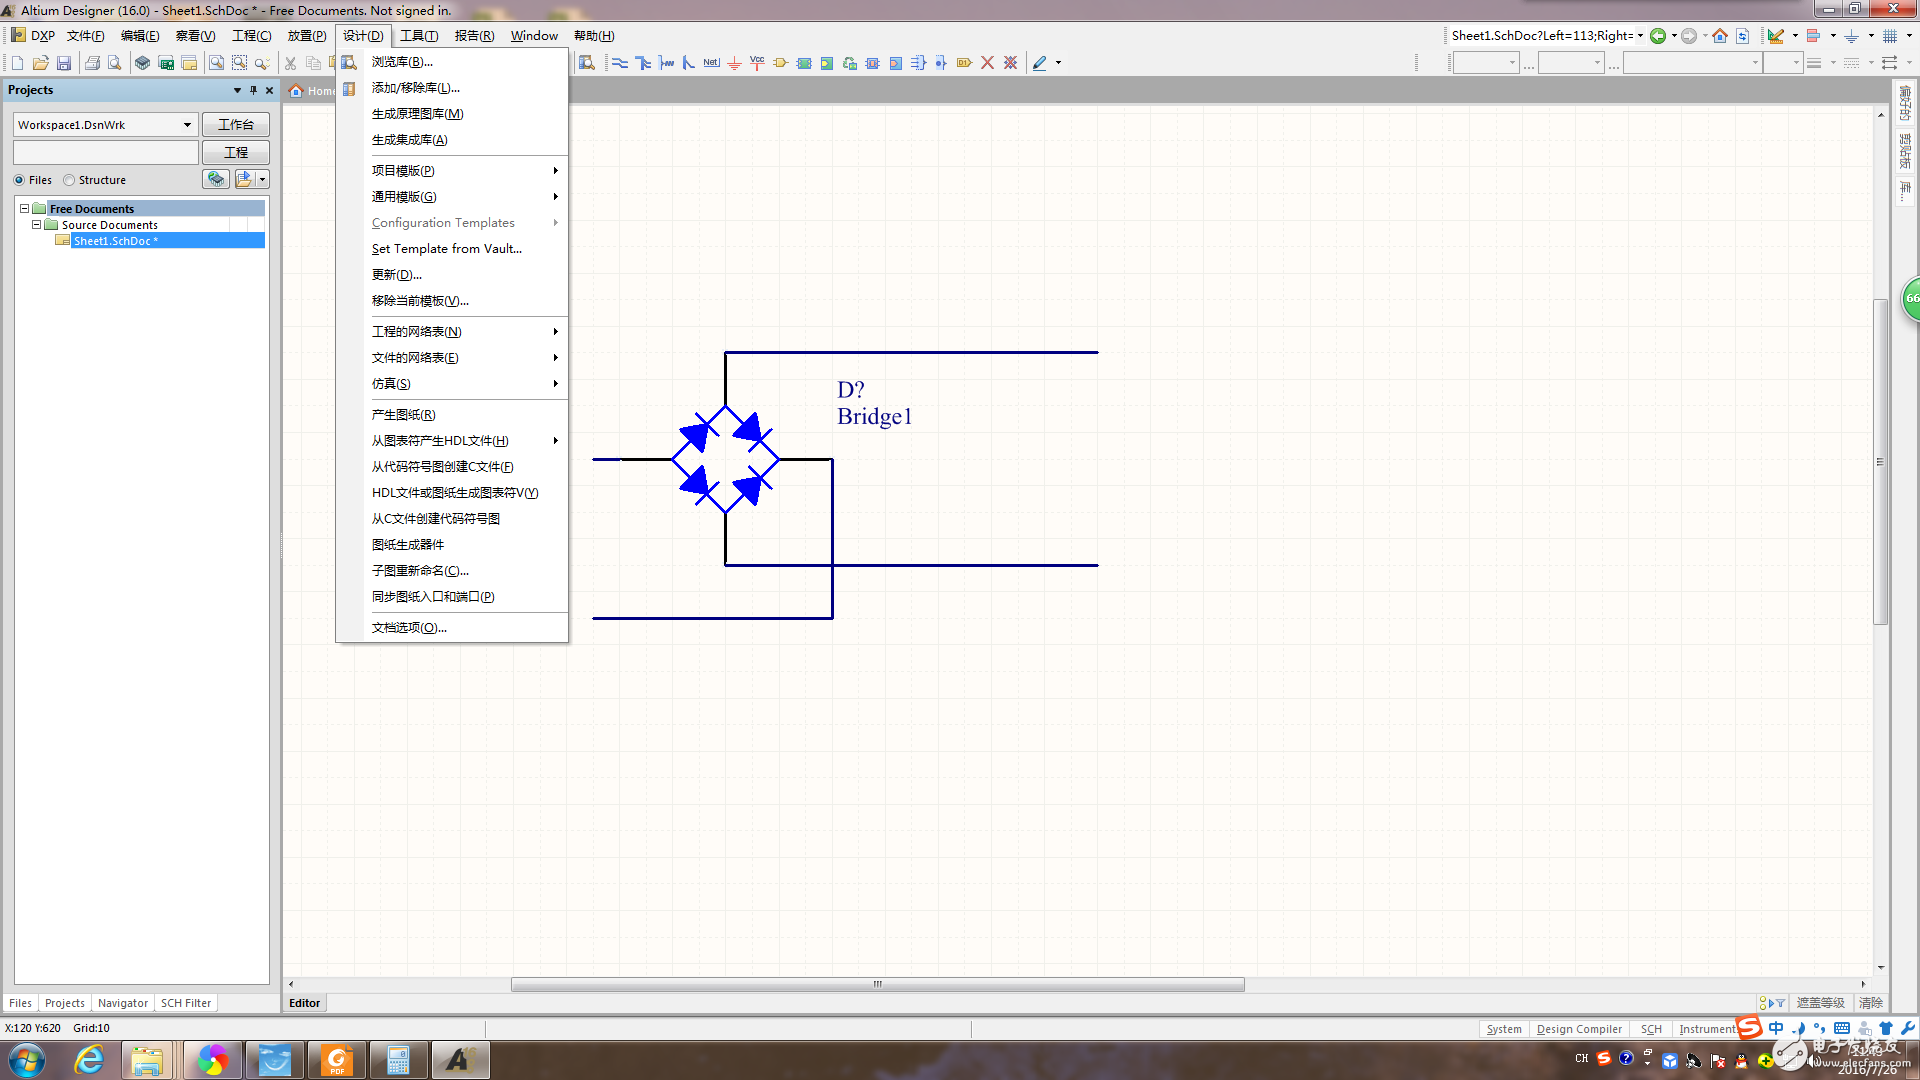Click the Open document folder icon
Screen dimensions: 1920x1080
tap(41, 63)
